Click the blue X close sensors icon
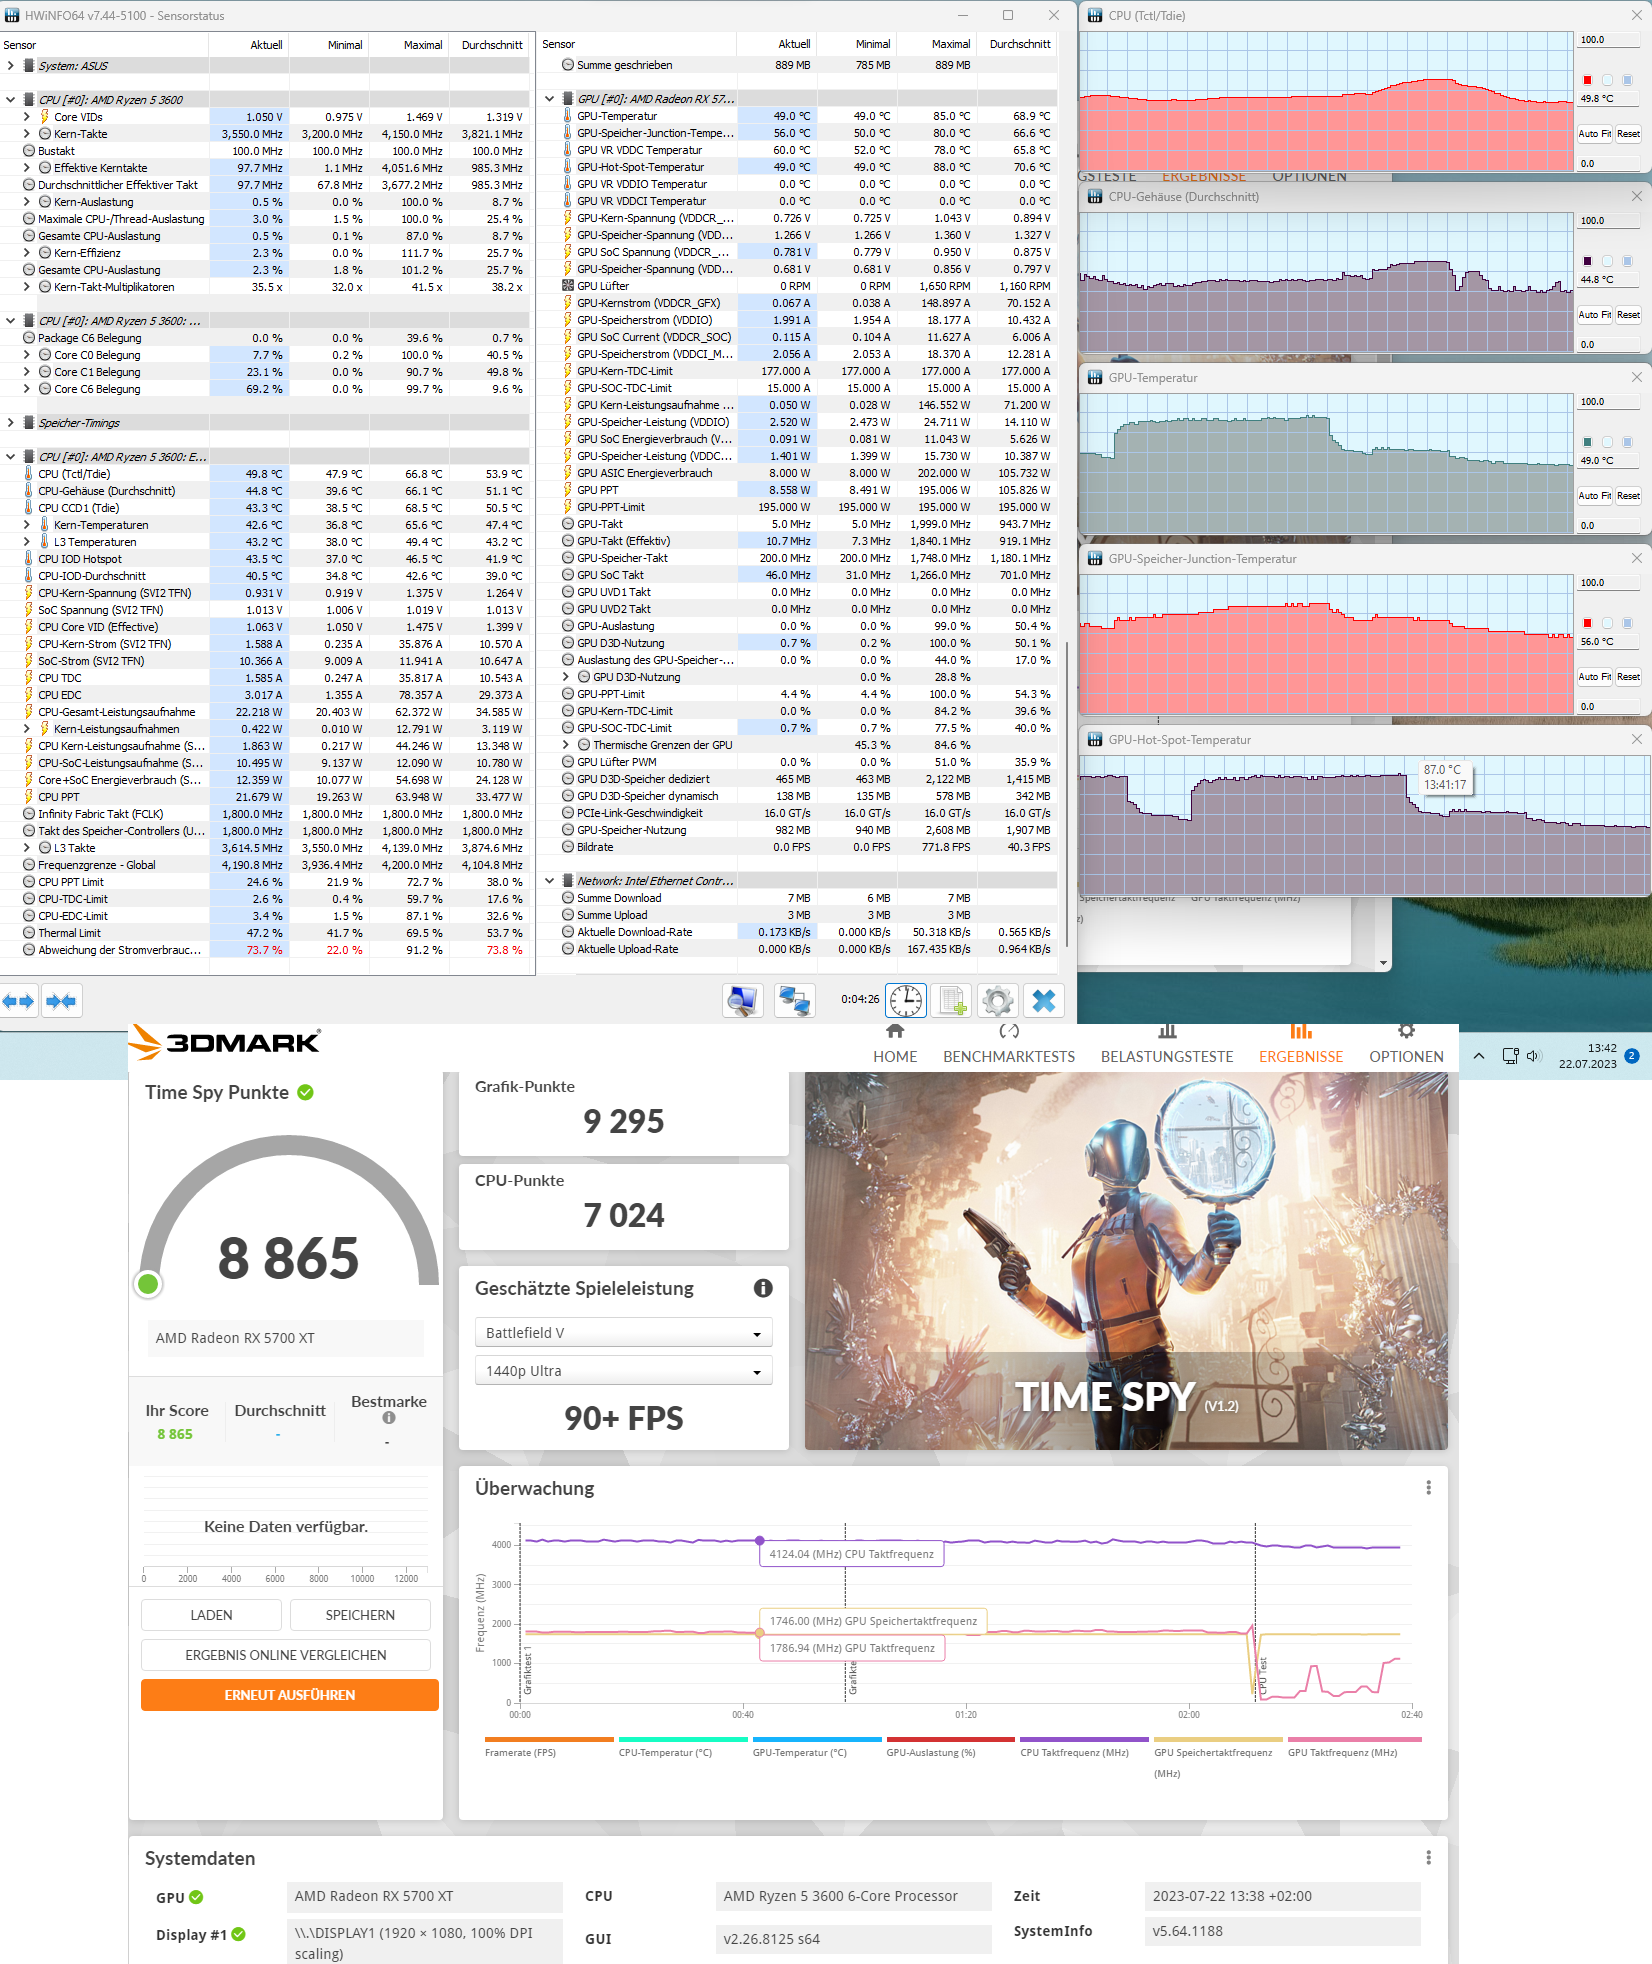1652x1964 pixels. (1044, 1000)
